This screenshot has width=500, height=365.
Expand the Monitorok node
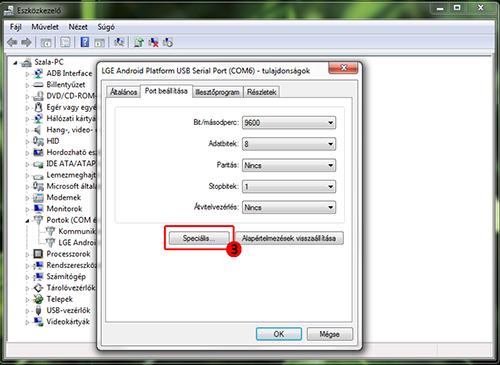tap(27, 209)
